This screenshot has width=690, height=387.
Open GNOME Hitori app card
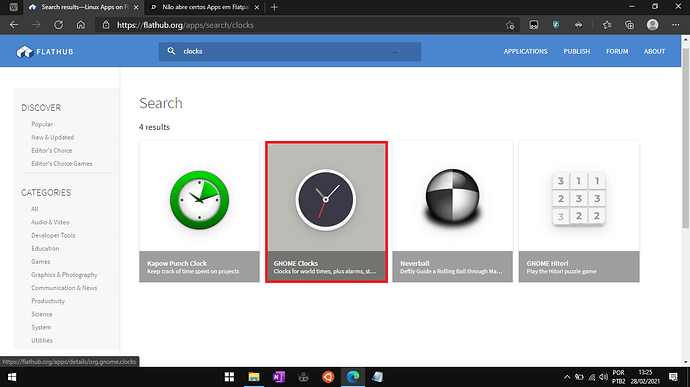pos(579,212)
